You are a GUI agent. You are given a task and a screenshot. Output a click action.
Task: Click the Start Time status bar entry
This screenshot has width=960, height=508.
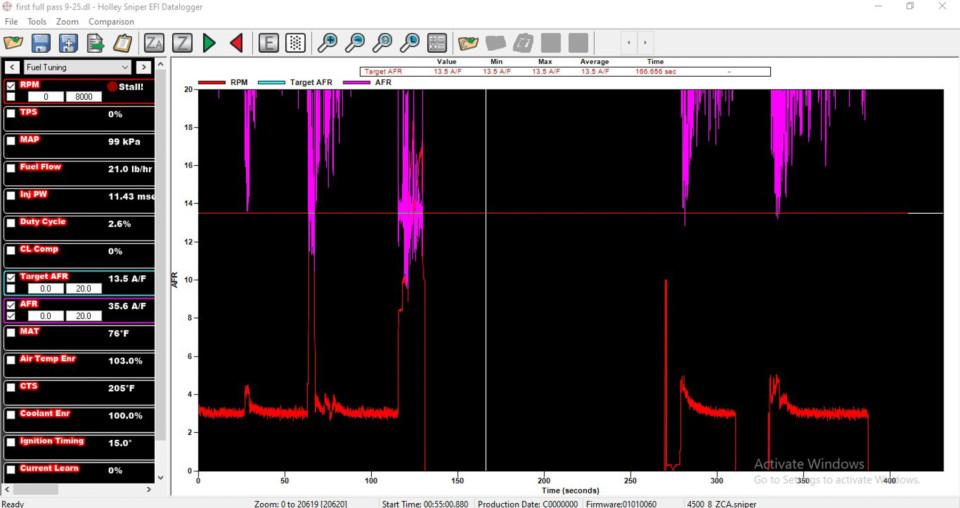click(425, 504)
